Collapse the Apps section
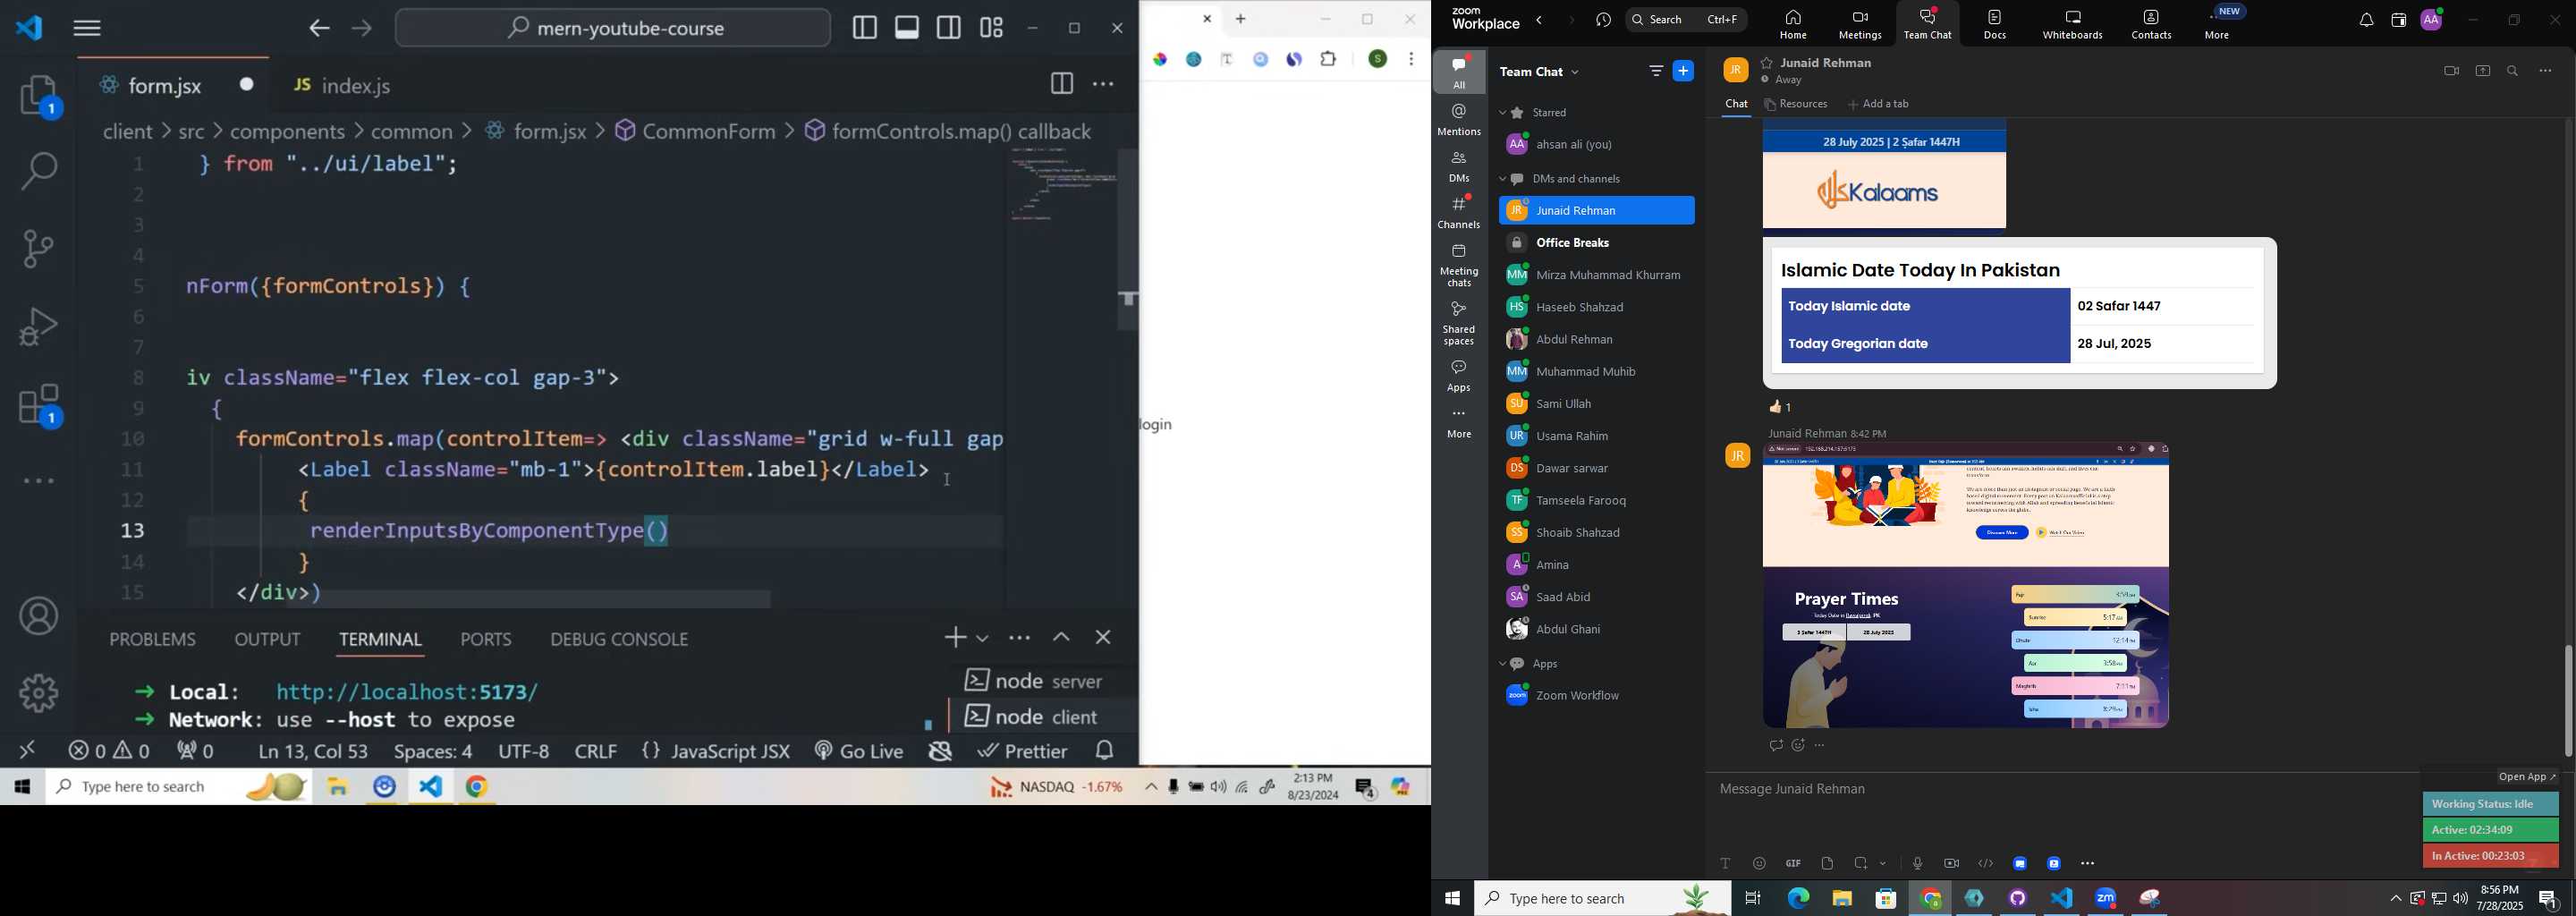2576x916 pixels. coord(1503,664)
